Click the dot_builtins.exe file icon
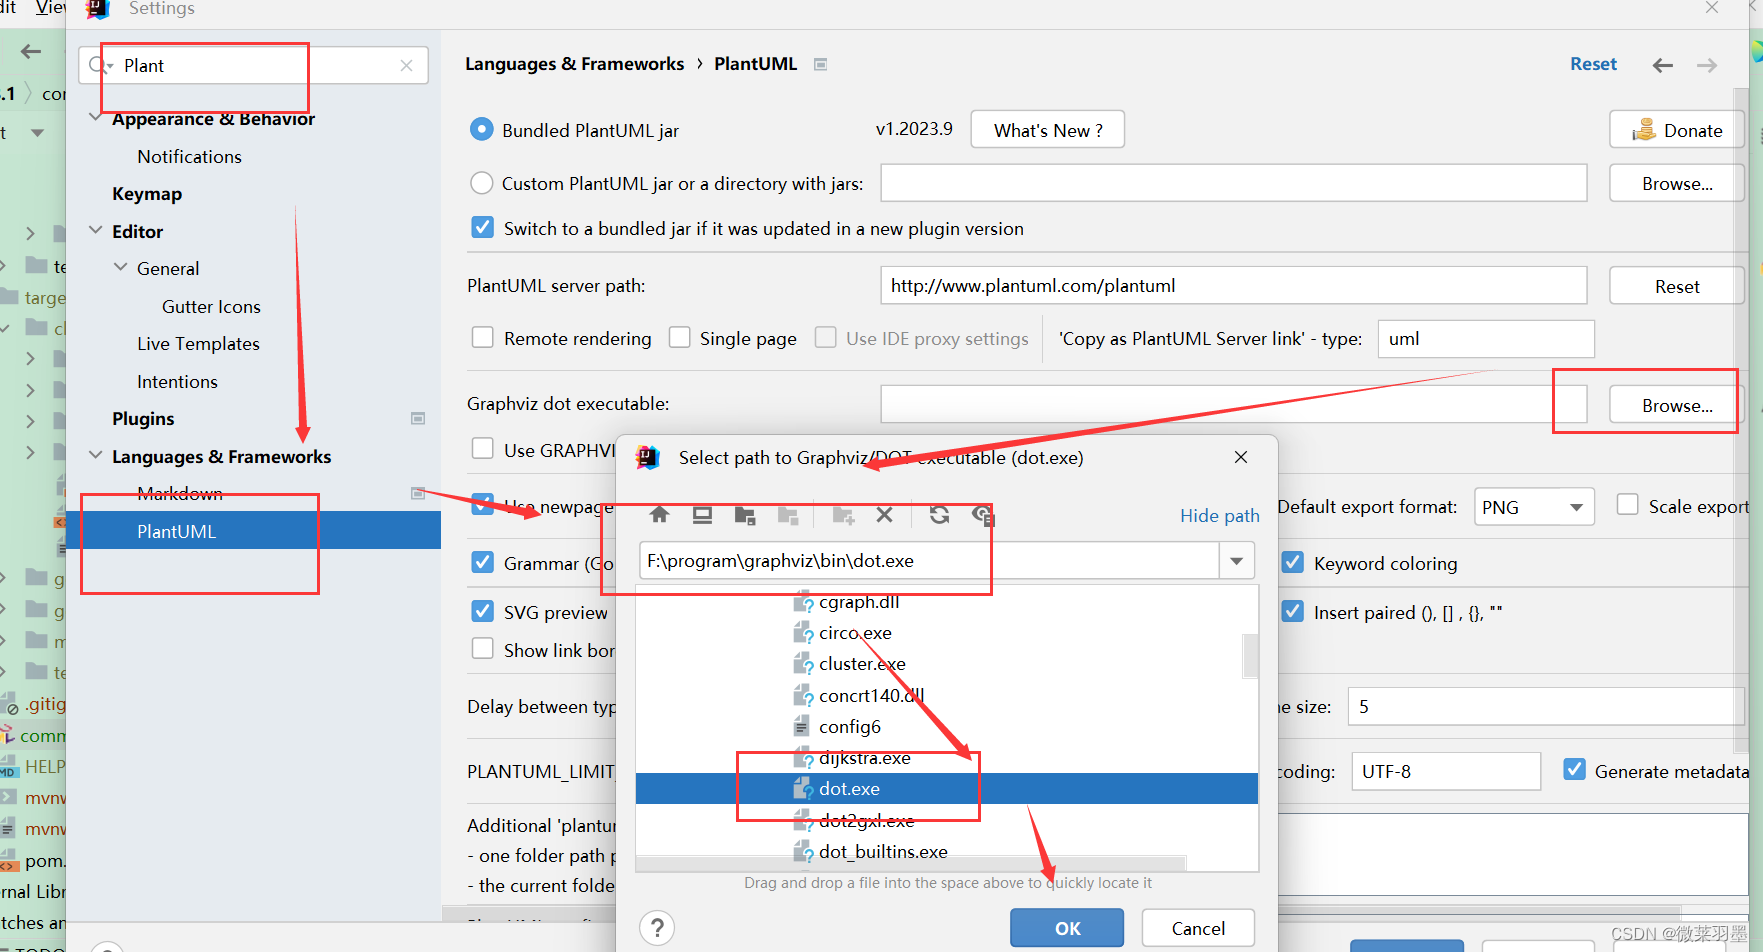The width and height of the screenshot is (1763, 952). click(803, 852)
